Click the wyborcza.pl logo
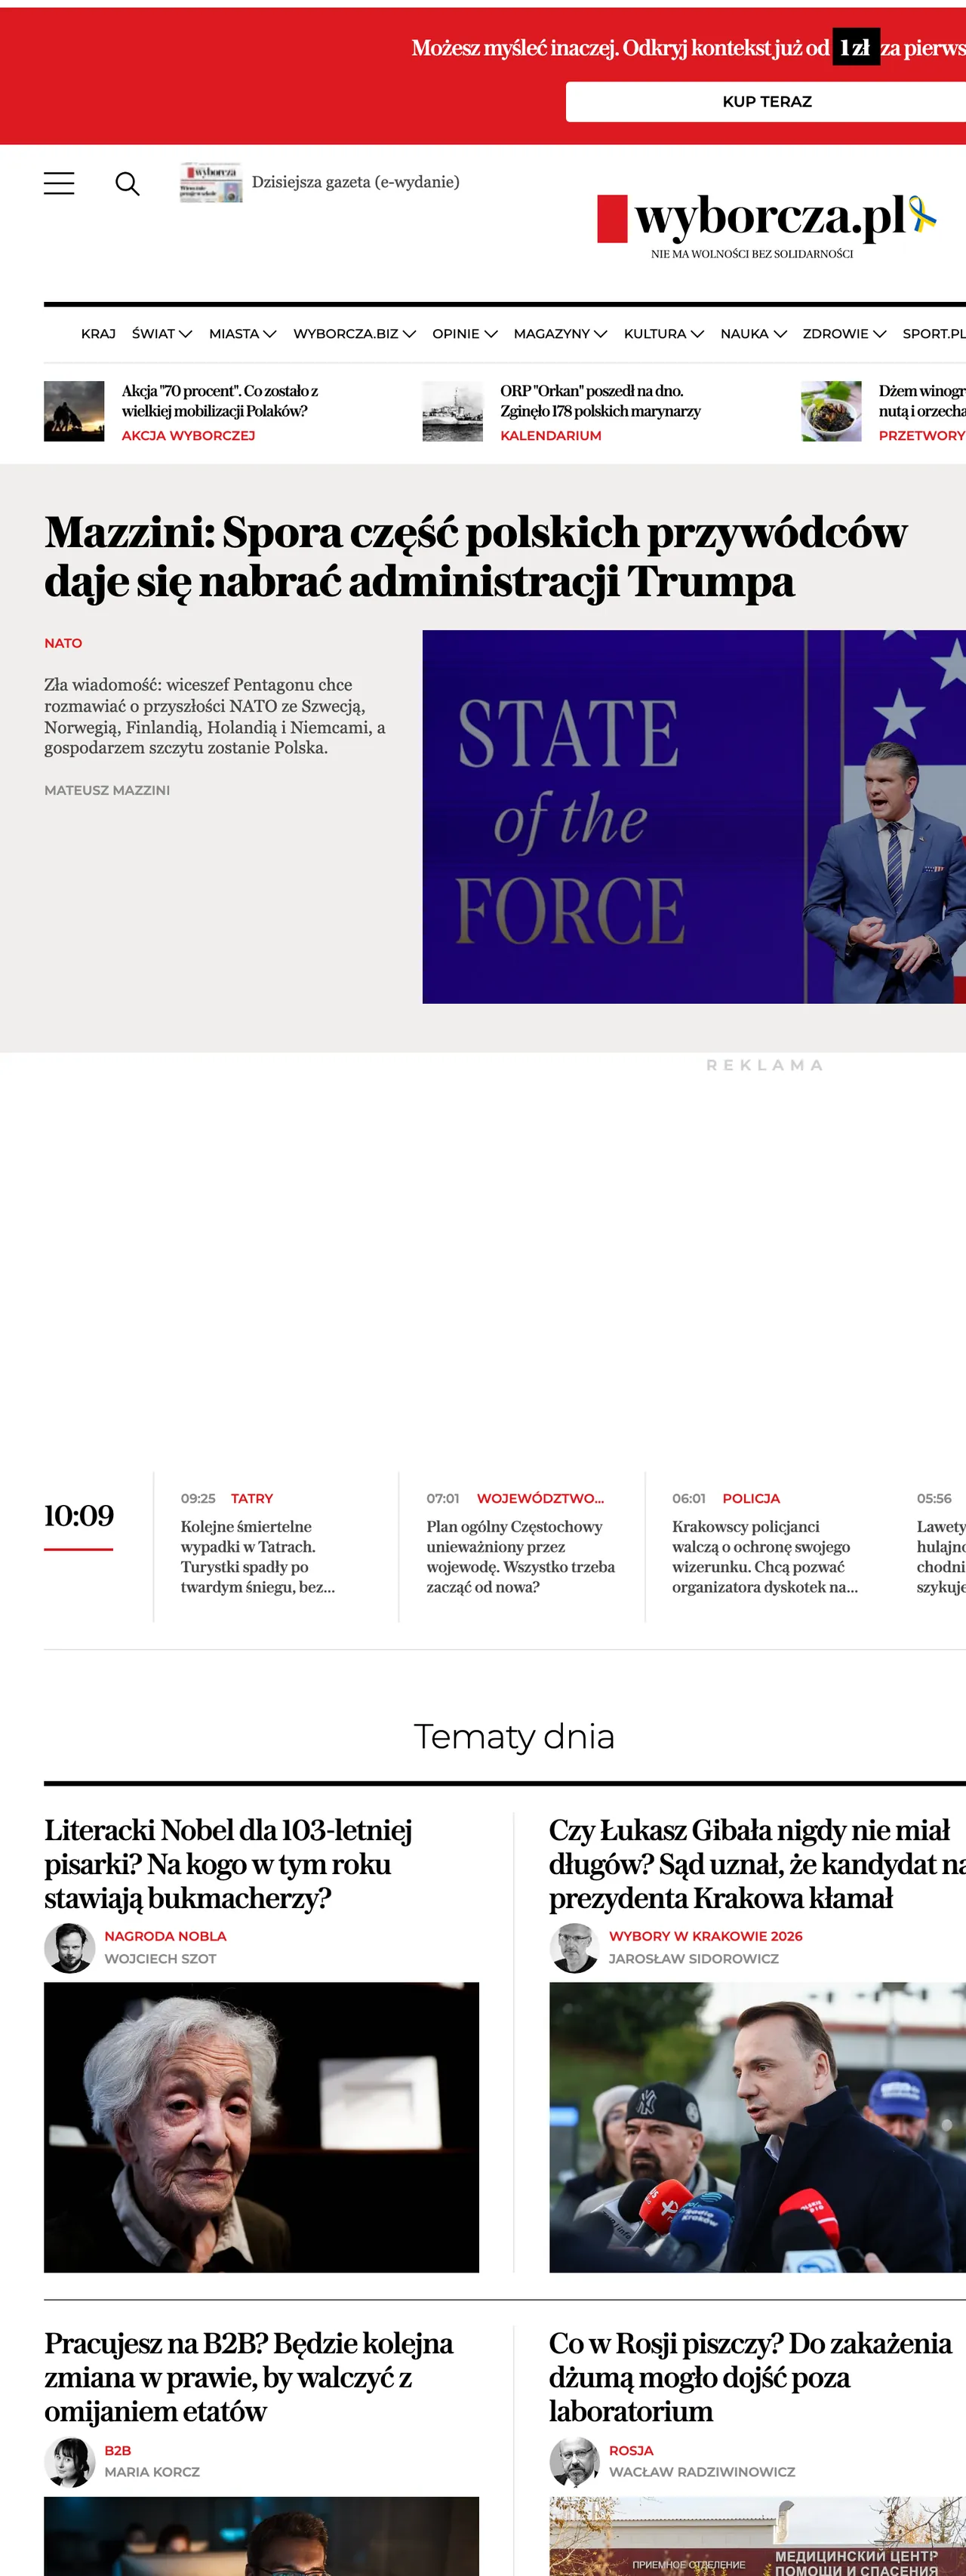Screen dimensions: 966x2576 click(x=767, y=218)
